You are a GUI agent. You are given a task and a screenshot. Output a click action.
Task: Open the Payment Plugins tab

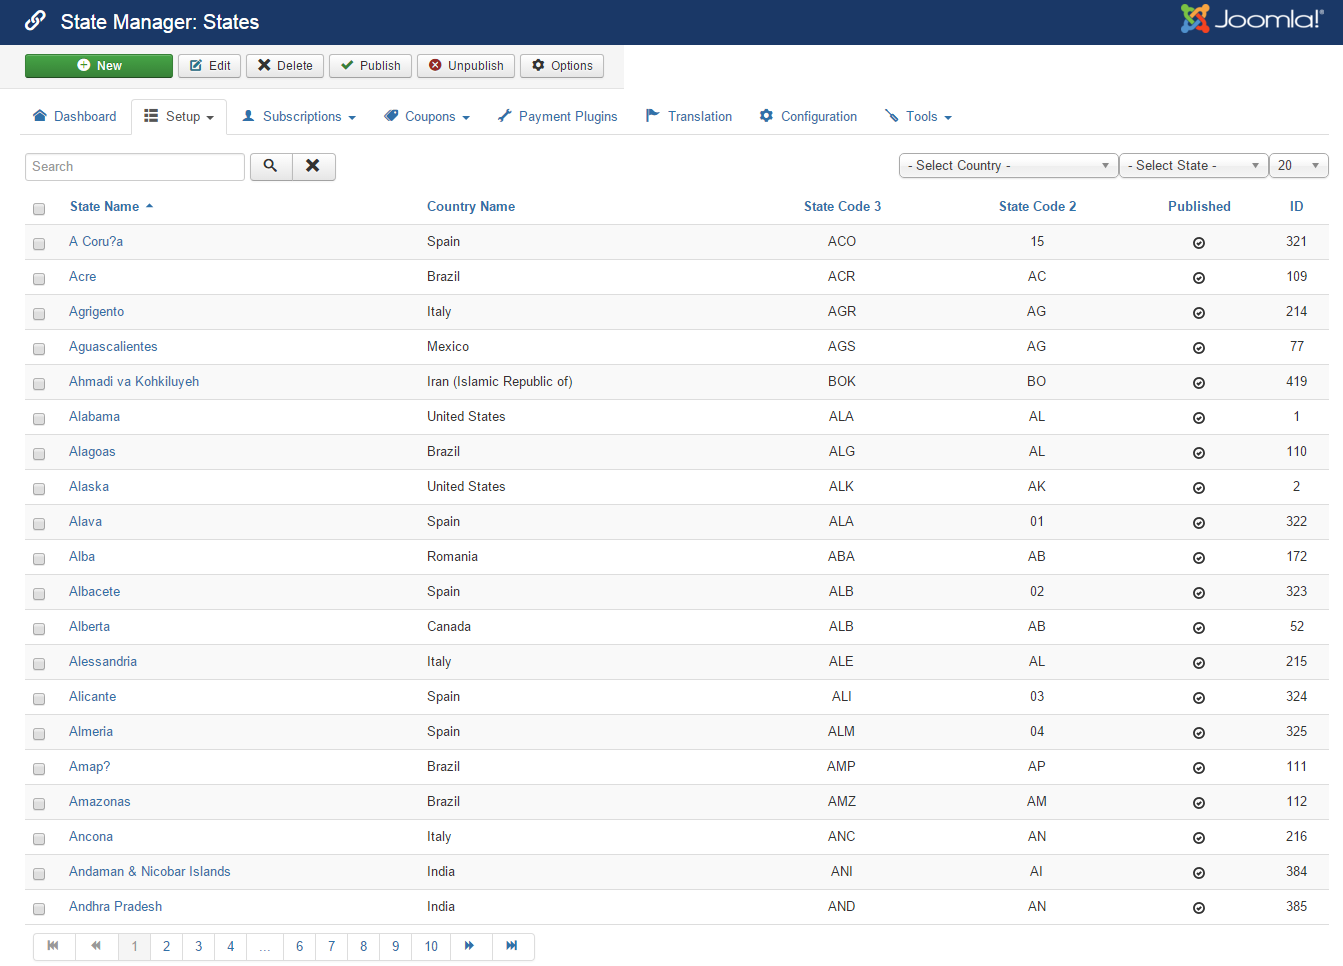[557, 117]
